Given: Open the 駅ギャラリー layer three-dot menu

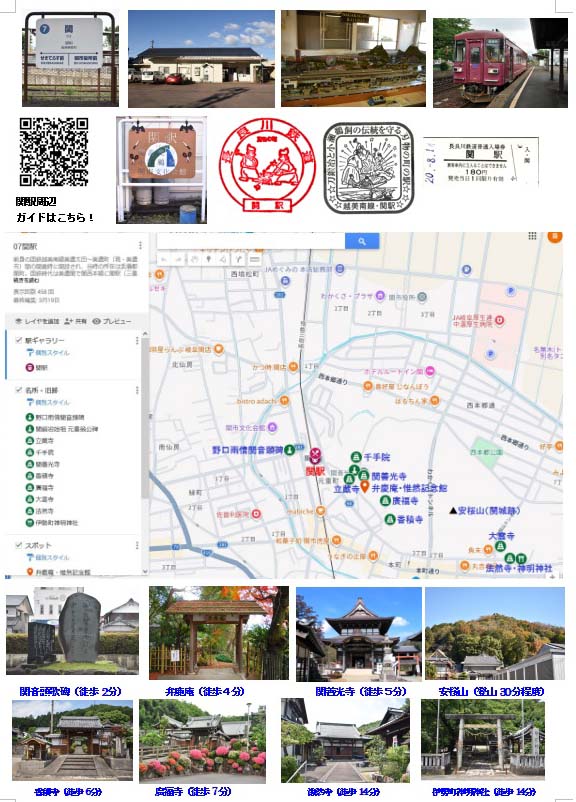Looking at the screenshot, I should [x=137, y=340].
